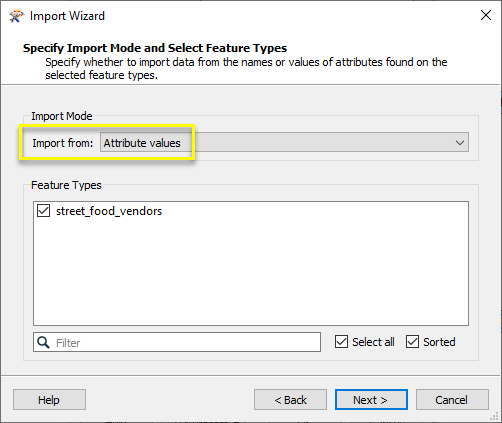Screen dimensions: 502x423
Task: Click the resize grip in dialog corner
Action: pyautogui.click(x=495, y=416)
